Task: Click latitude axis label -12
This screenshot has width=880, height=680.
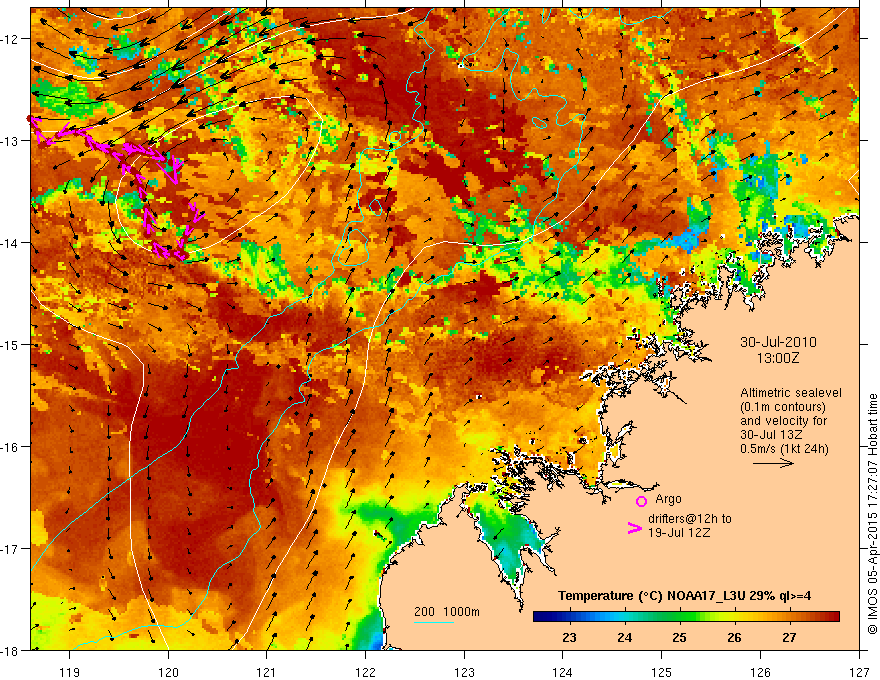Action: [x=11, y=39]
